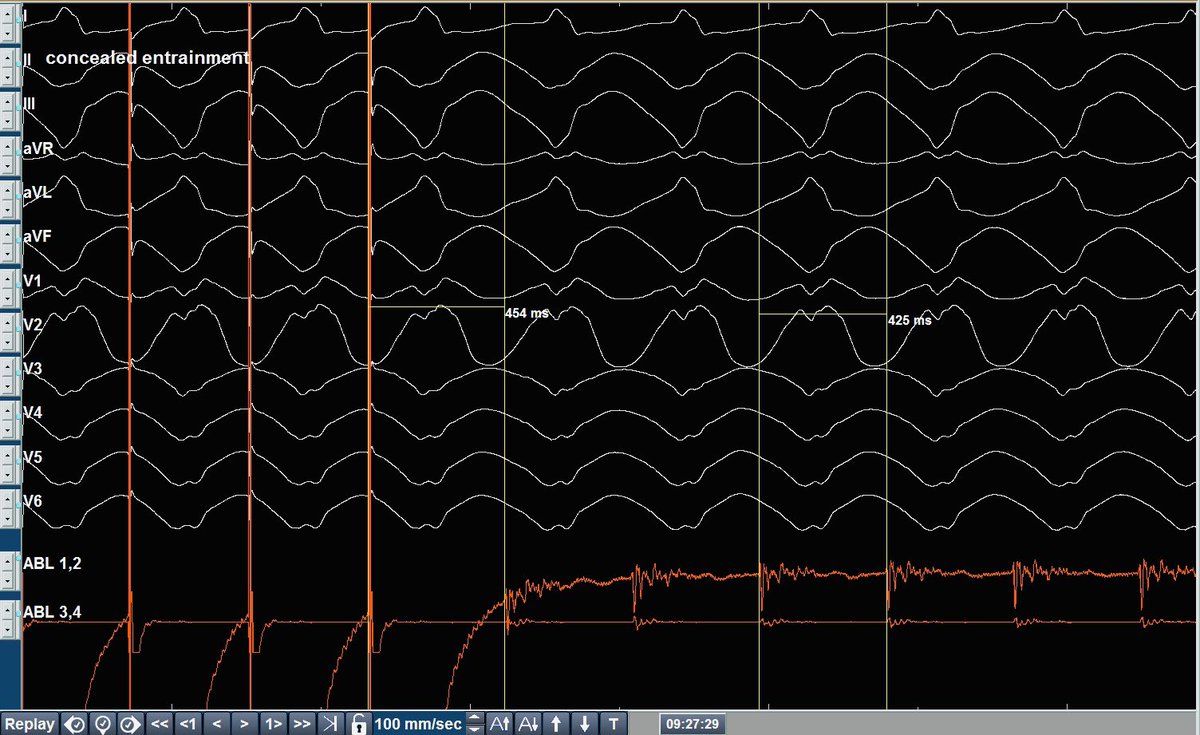1200x735 pixels.
Task: Increase sweep speed with the up spinner
Action: (x=475, y=718)
